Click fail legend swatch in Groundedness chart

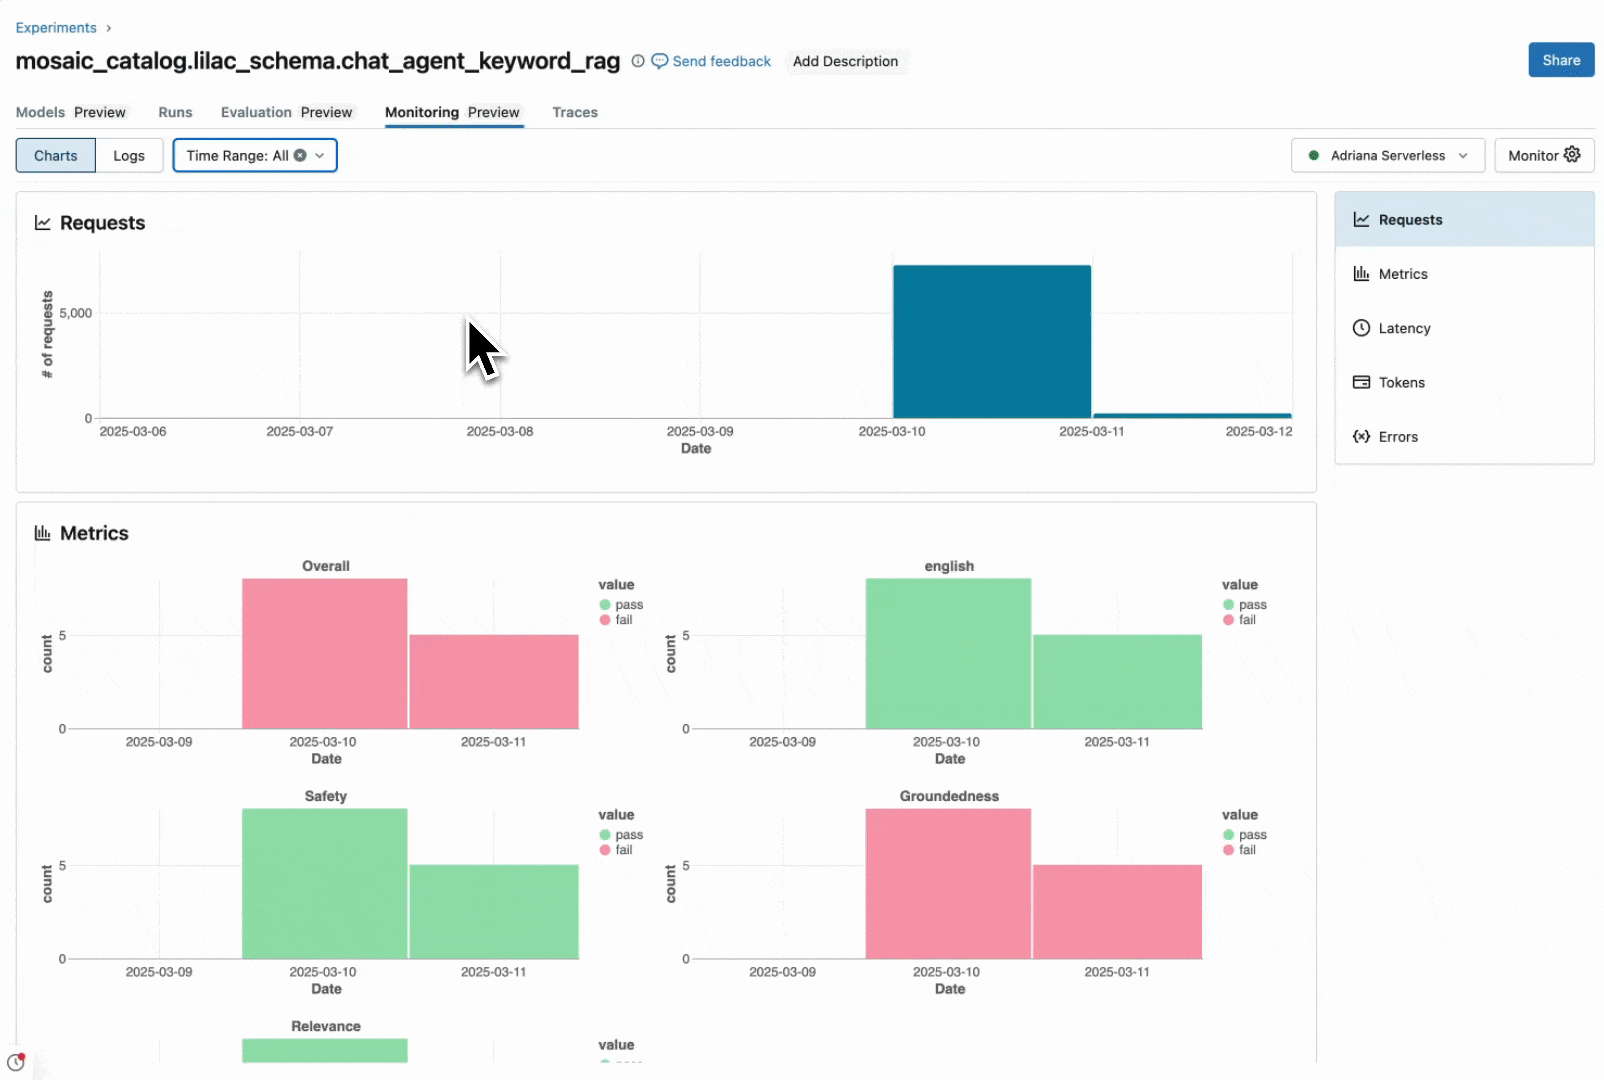1228,850
